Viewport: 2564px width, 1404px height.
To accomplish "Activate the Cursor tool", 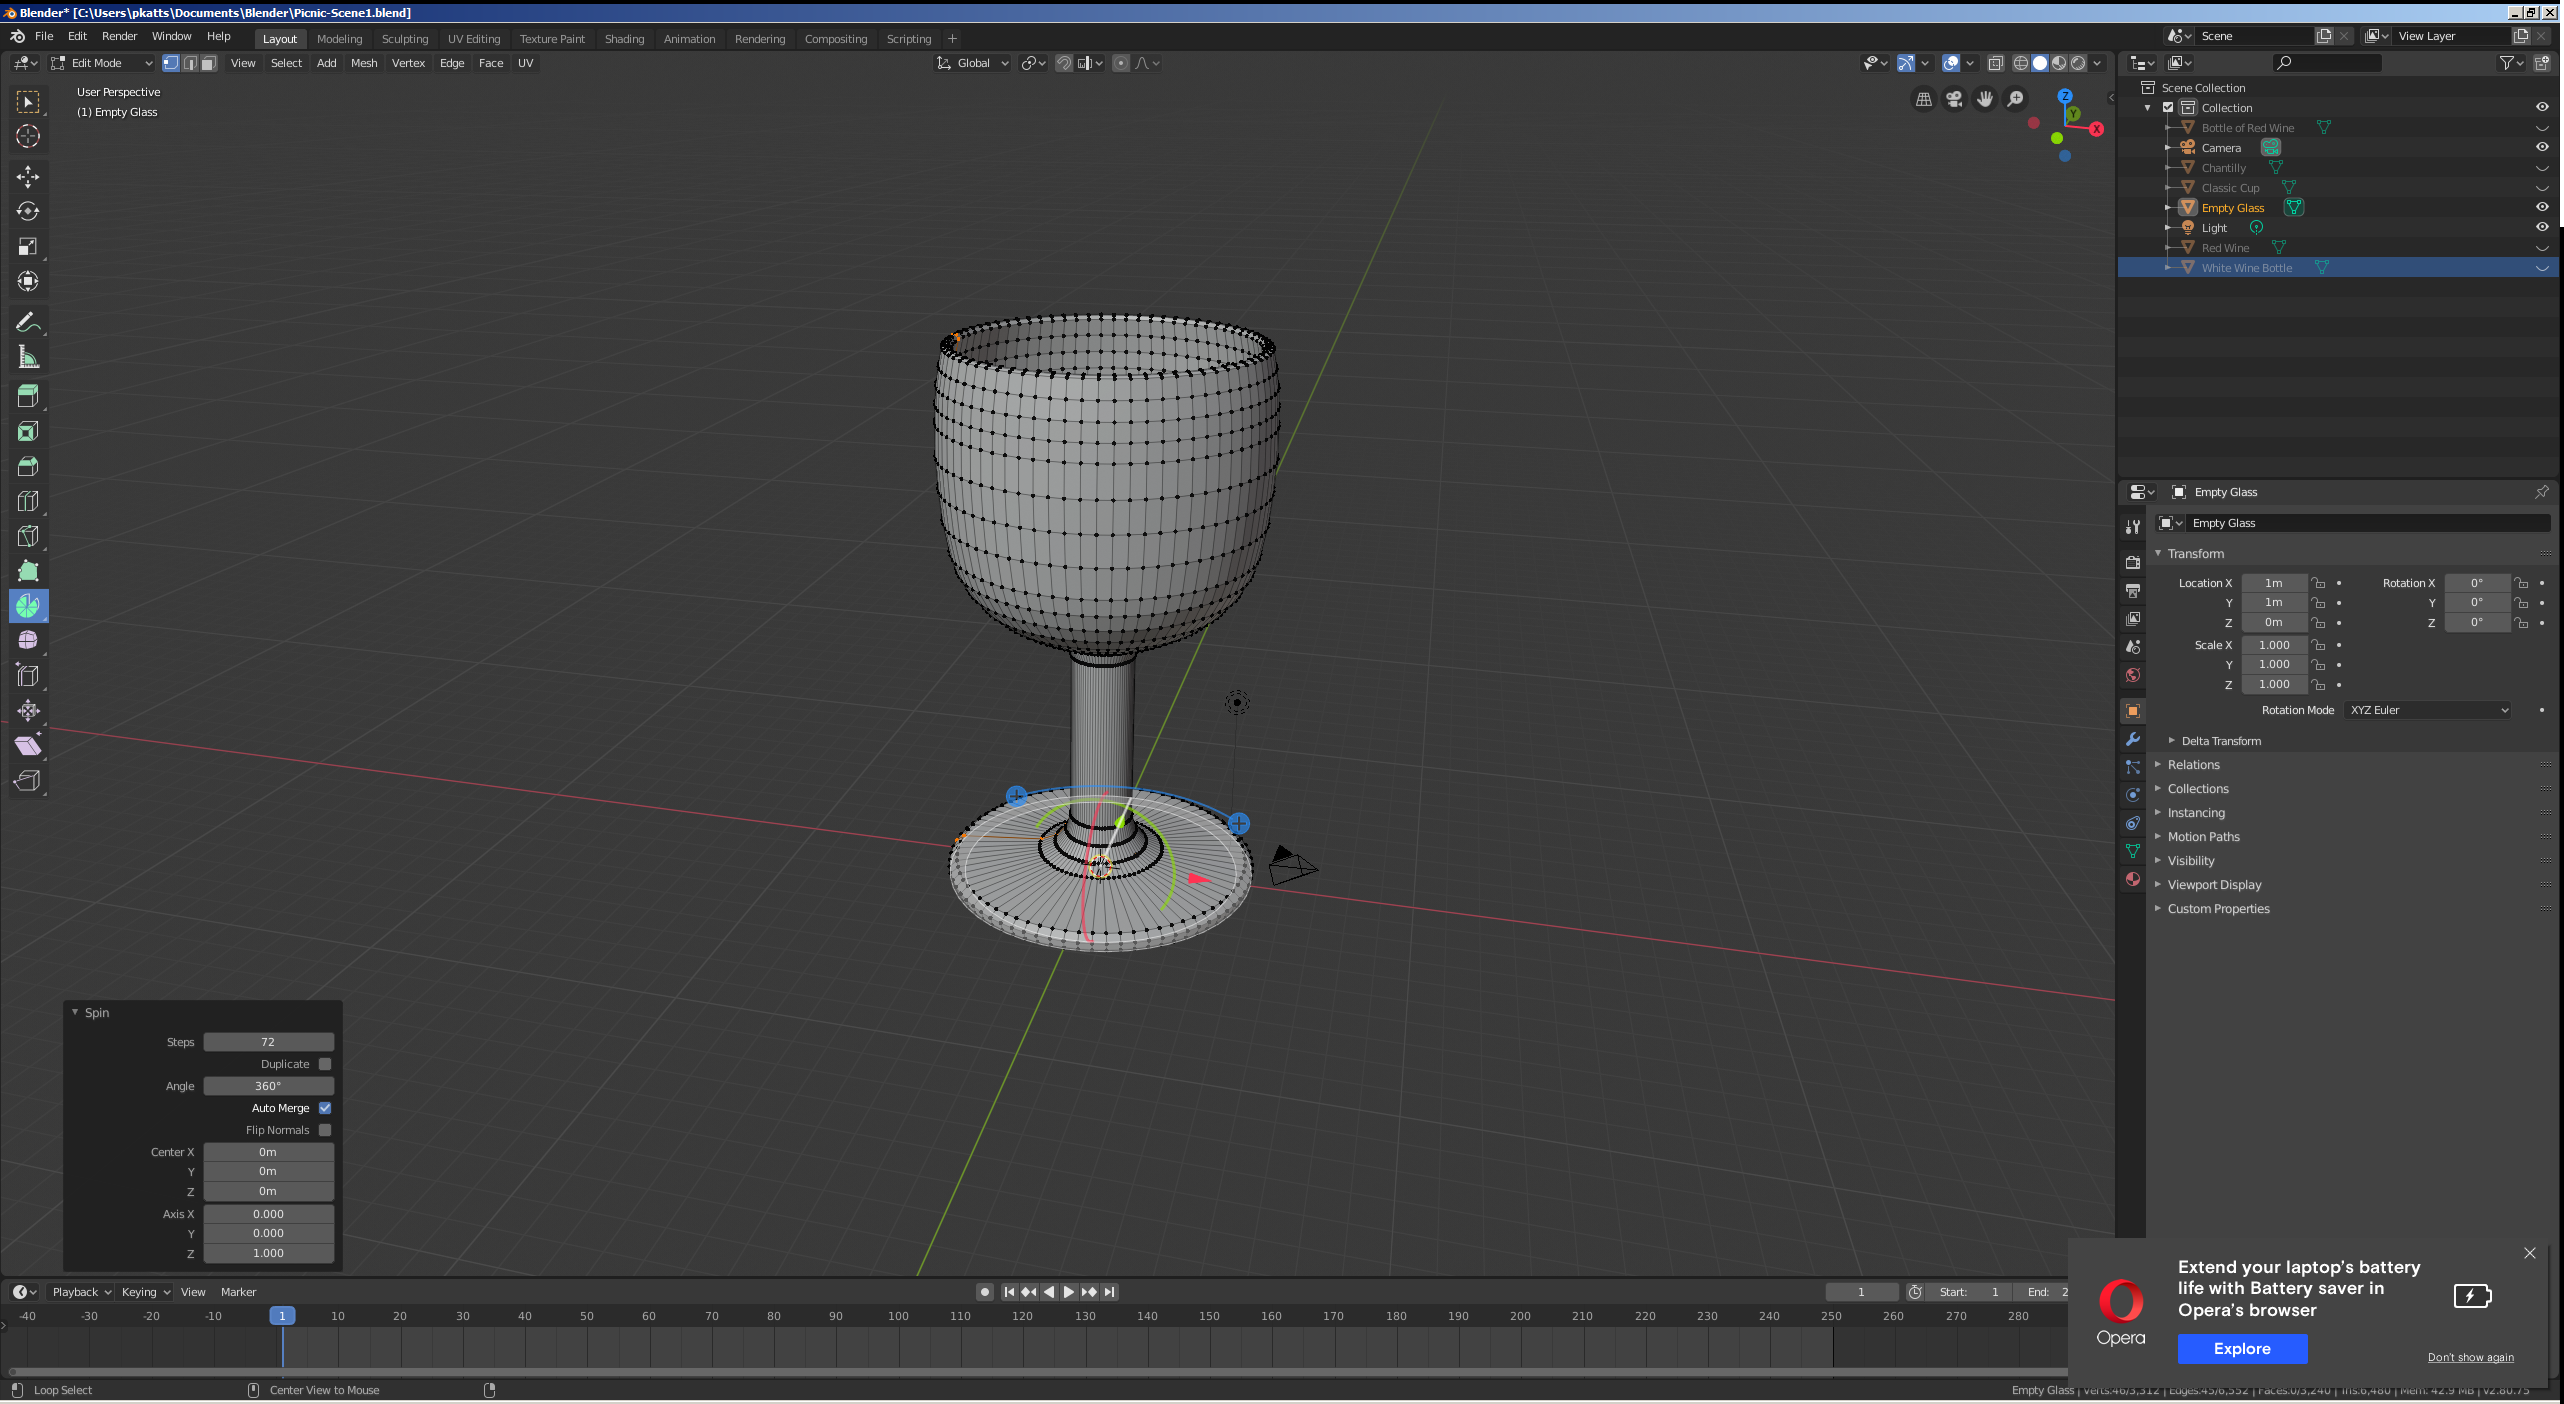I will pos(28,137).
